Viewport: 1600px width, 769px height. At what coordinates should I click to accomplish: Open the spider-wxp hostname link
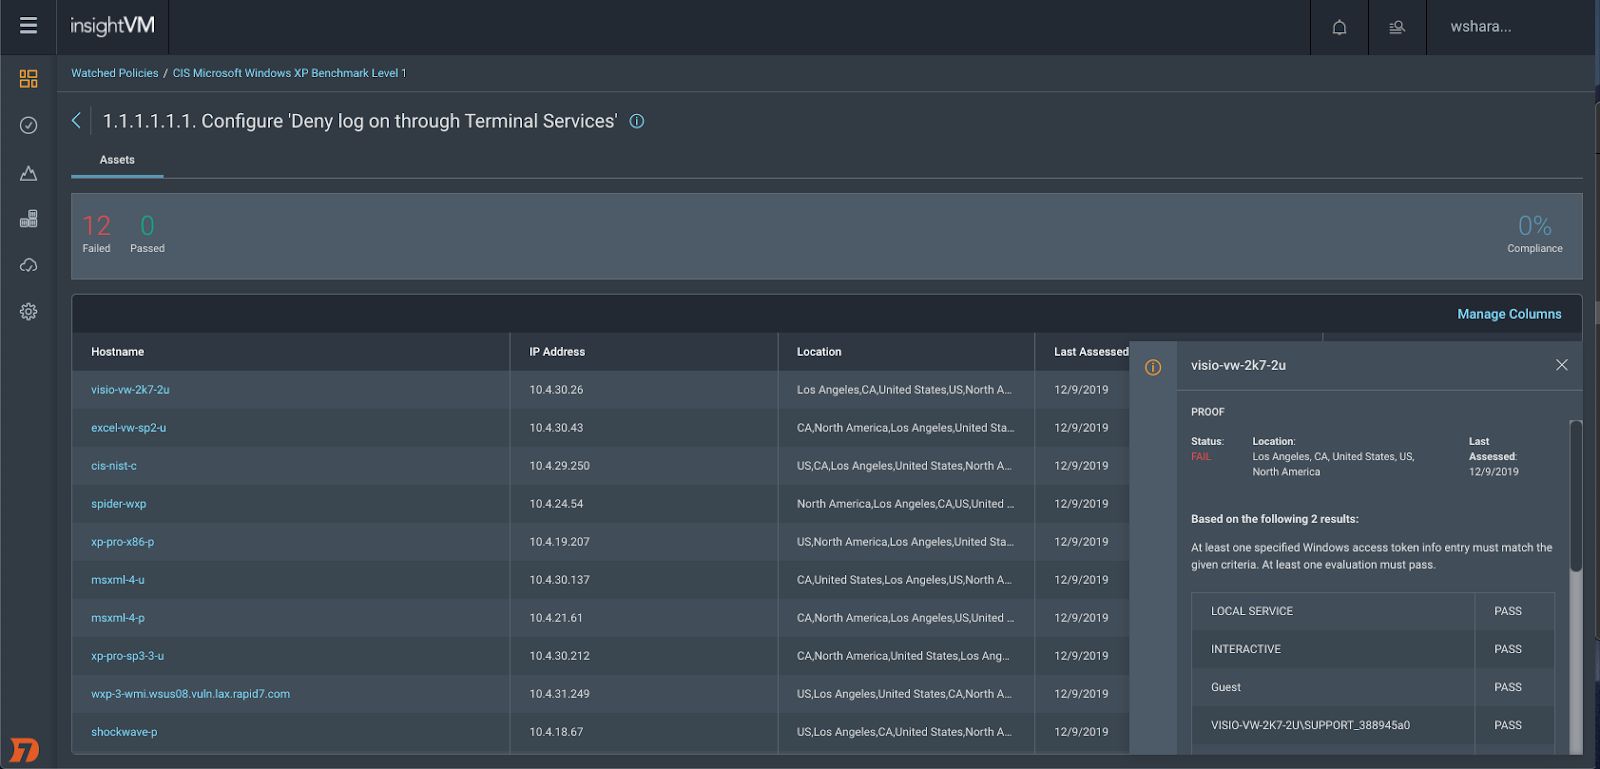(118, 504)
